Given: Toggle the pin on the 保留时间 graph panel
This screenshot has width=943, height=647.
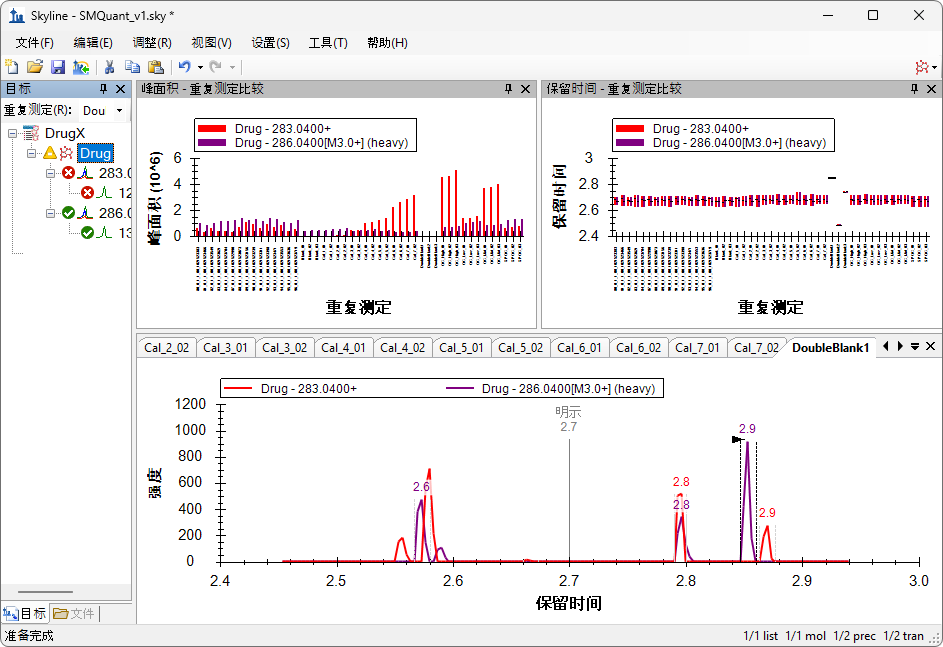Looking at the screenshot, I should point(914,89).
